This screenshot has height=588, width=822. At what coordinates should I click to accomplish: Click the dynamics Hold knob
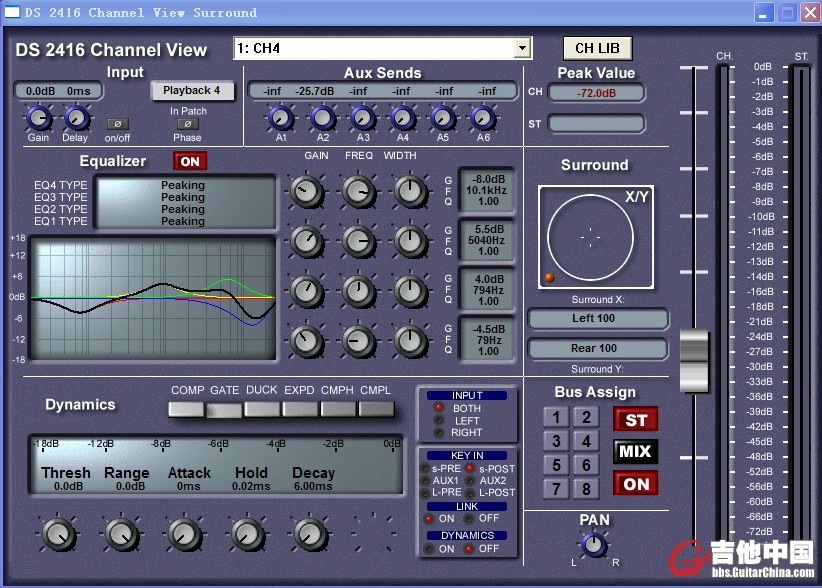coord(247,534)
